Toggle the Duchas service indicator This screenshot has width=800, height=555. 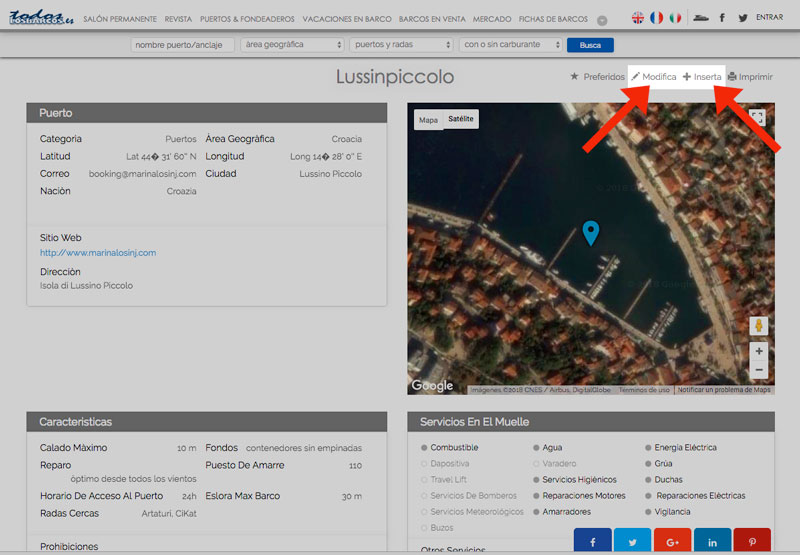pyautogui.click(x=648, y=480)
